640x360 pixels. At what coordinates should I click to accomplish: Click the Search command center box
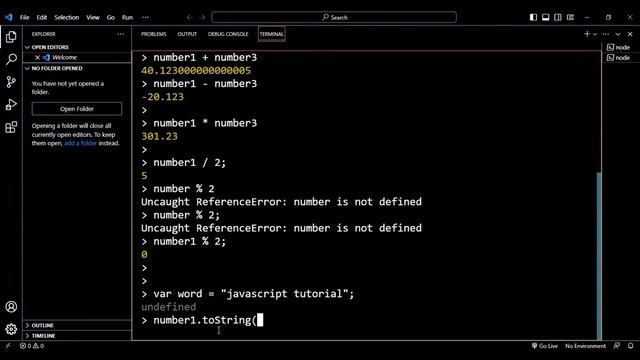tap(334, 17)
